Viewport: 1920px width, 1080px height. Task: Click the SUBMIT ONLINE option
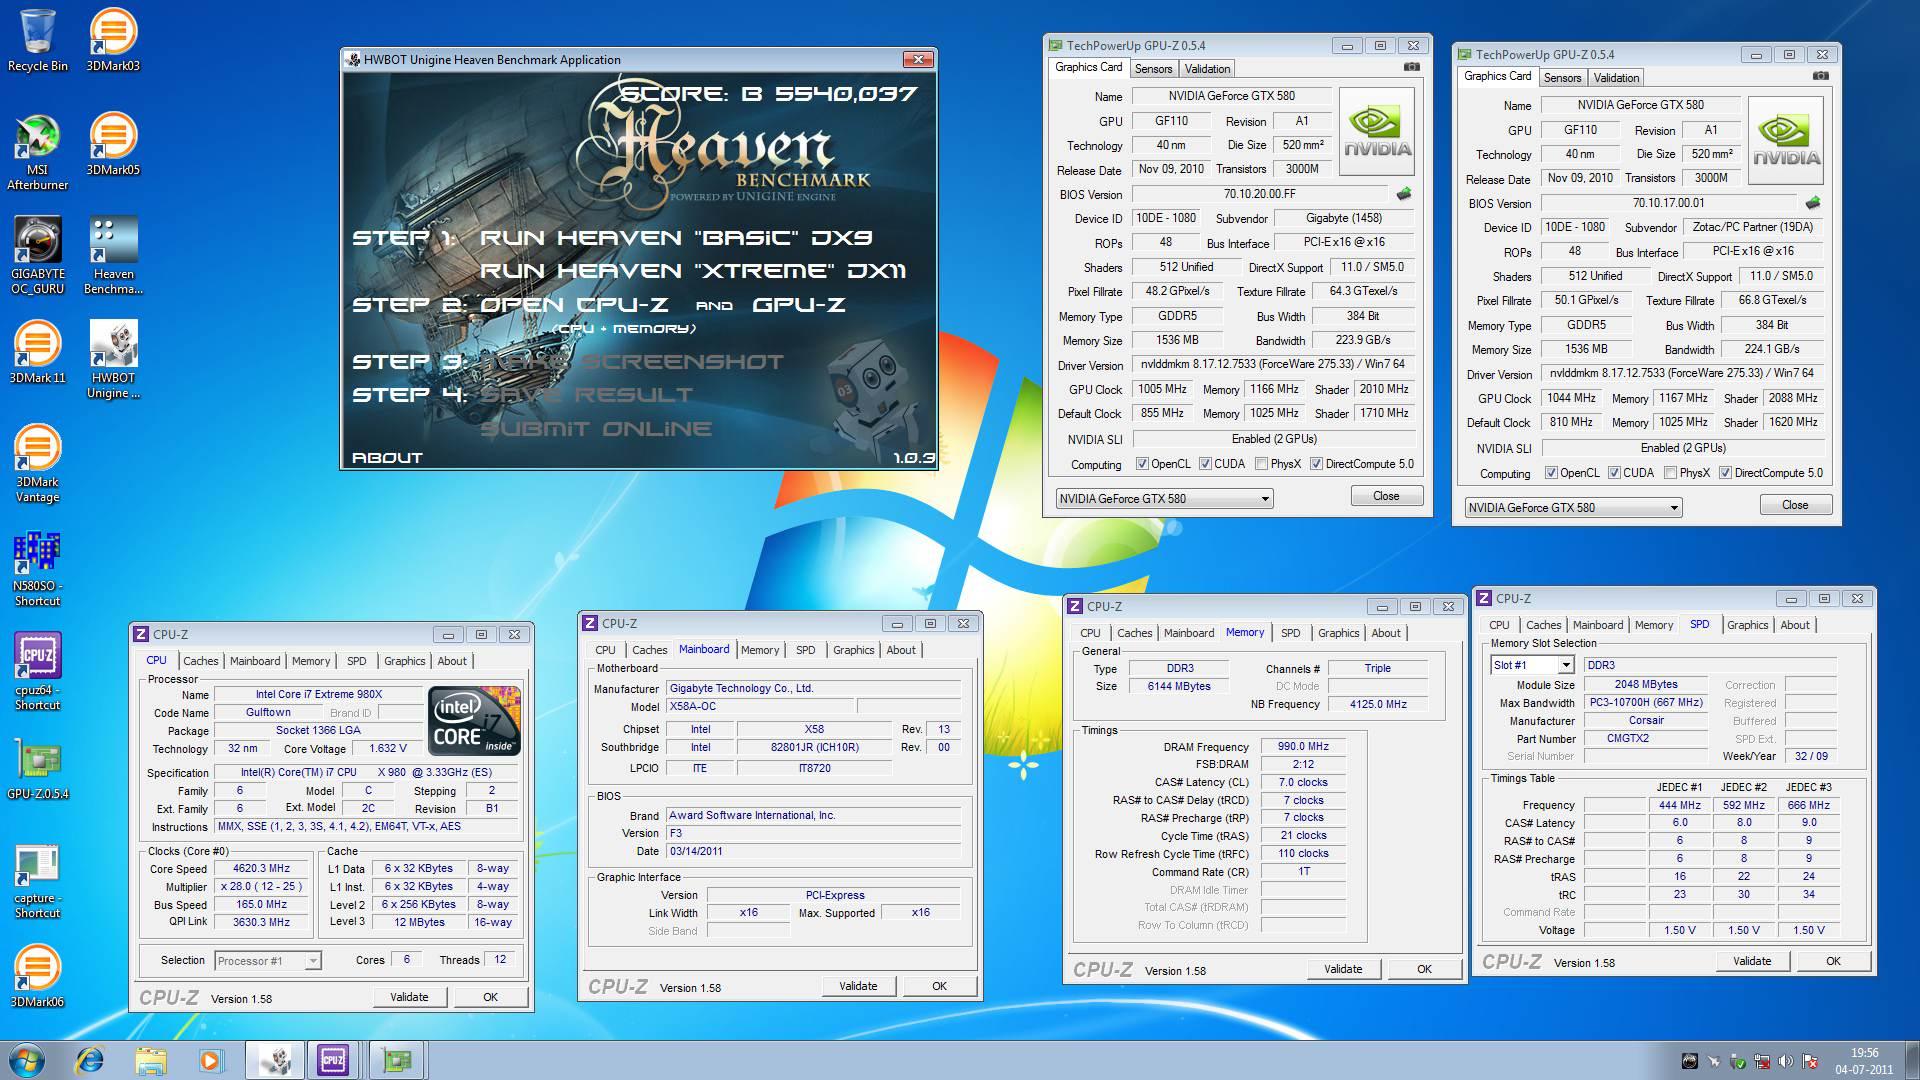(596, 429)
